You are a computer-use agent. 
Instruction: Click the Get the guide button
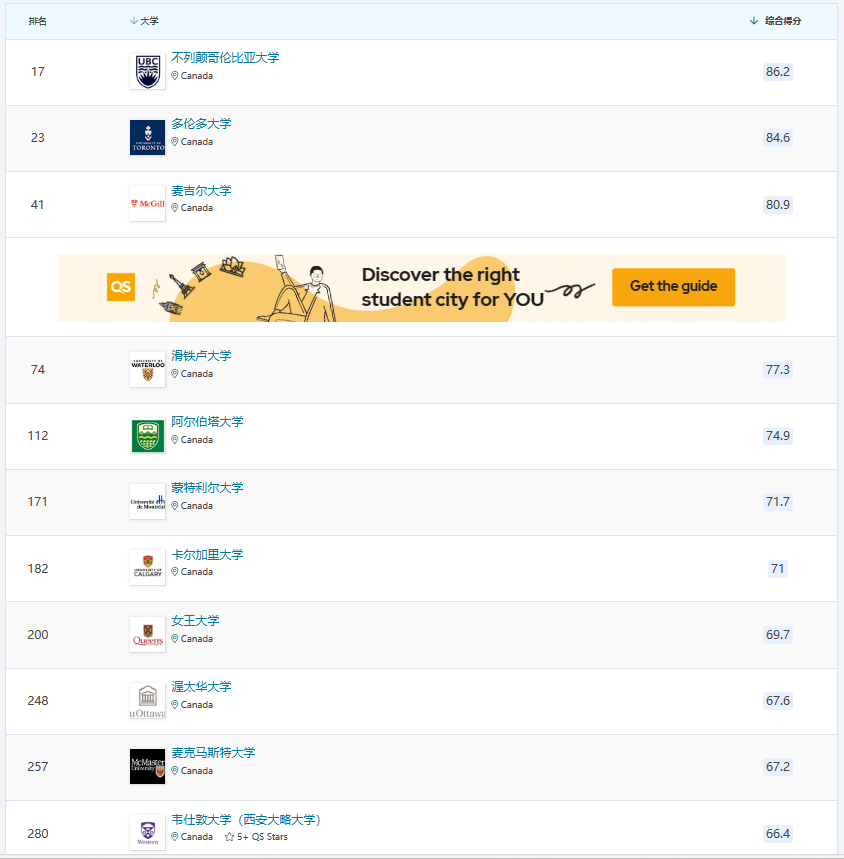[x=673, y=287]
